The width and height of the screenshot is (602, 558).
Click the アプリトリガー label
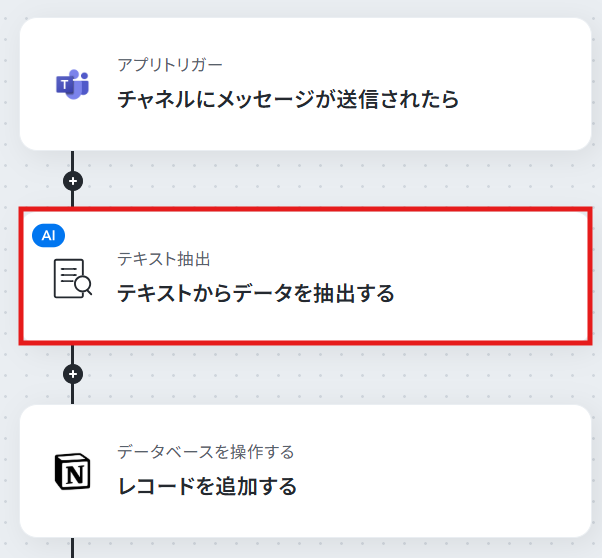coord(170,65)
